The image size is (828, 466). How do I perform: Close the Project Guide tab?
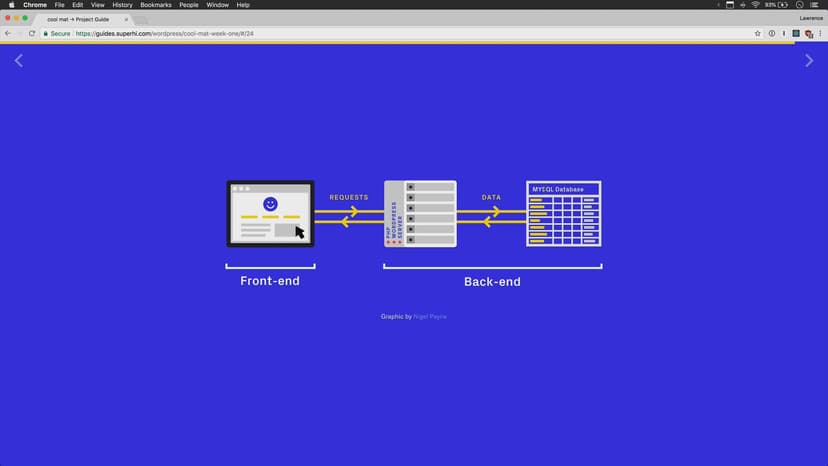125,19
